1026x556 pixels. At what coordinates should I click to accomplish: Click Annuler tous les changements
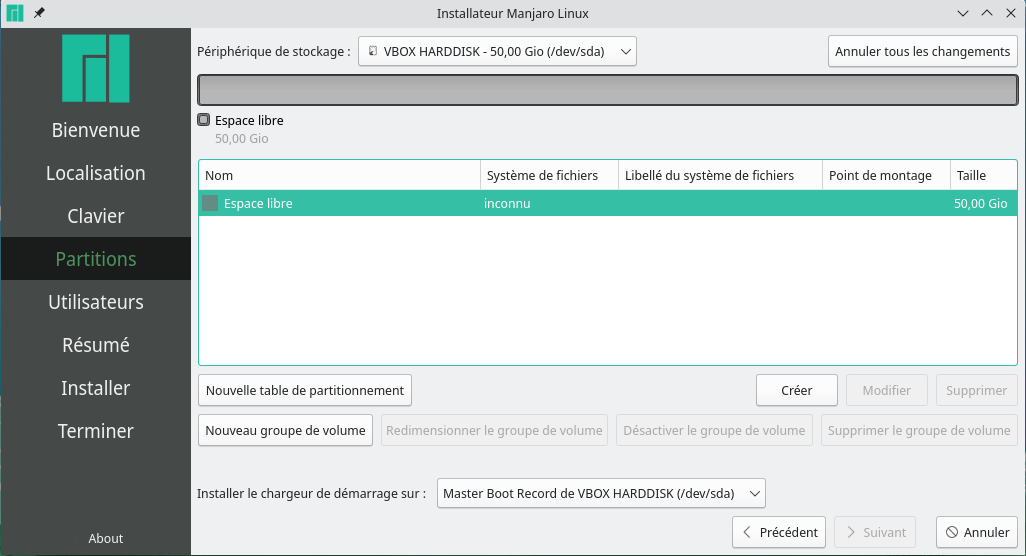click(x=922, y=51)
